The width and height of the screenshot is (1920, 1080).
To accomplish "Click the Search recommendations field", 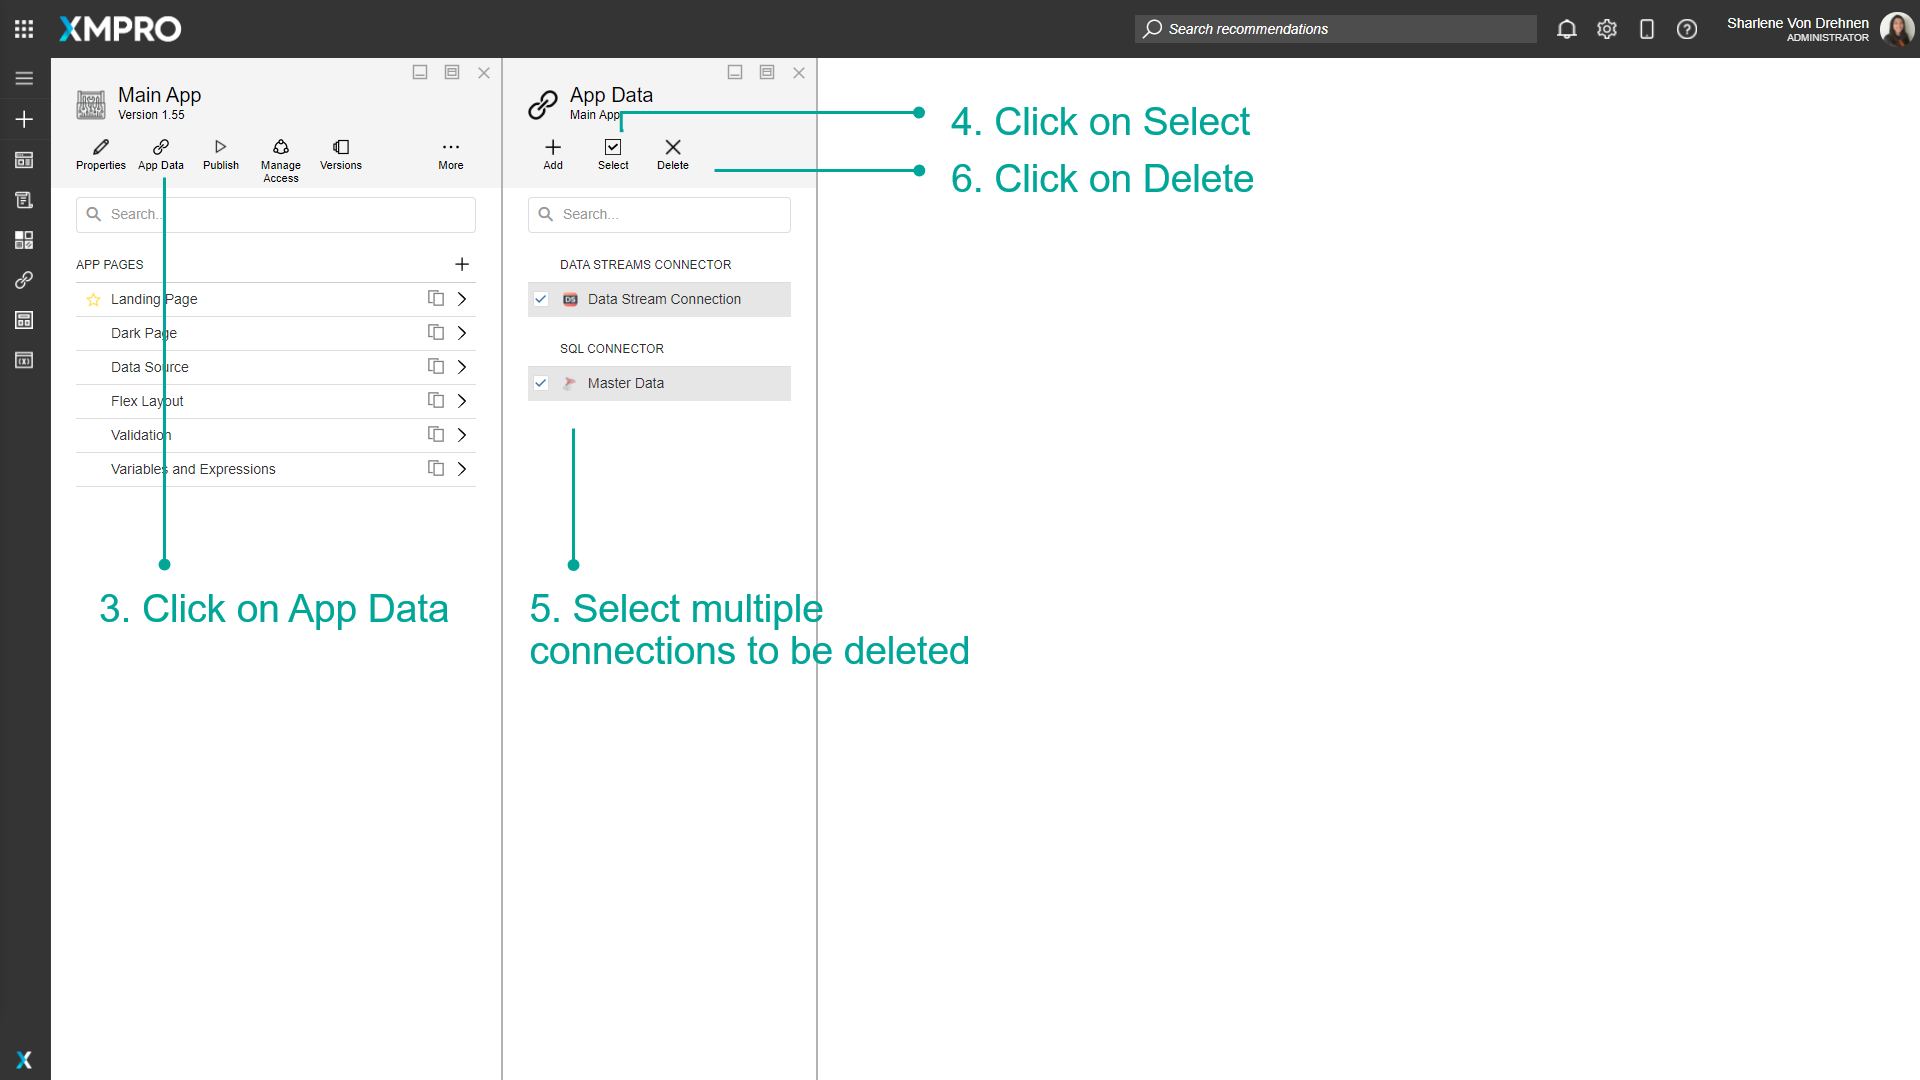I will (x=1335, y=29).
